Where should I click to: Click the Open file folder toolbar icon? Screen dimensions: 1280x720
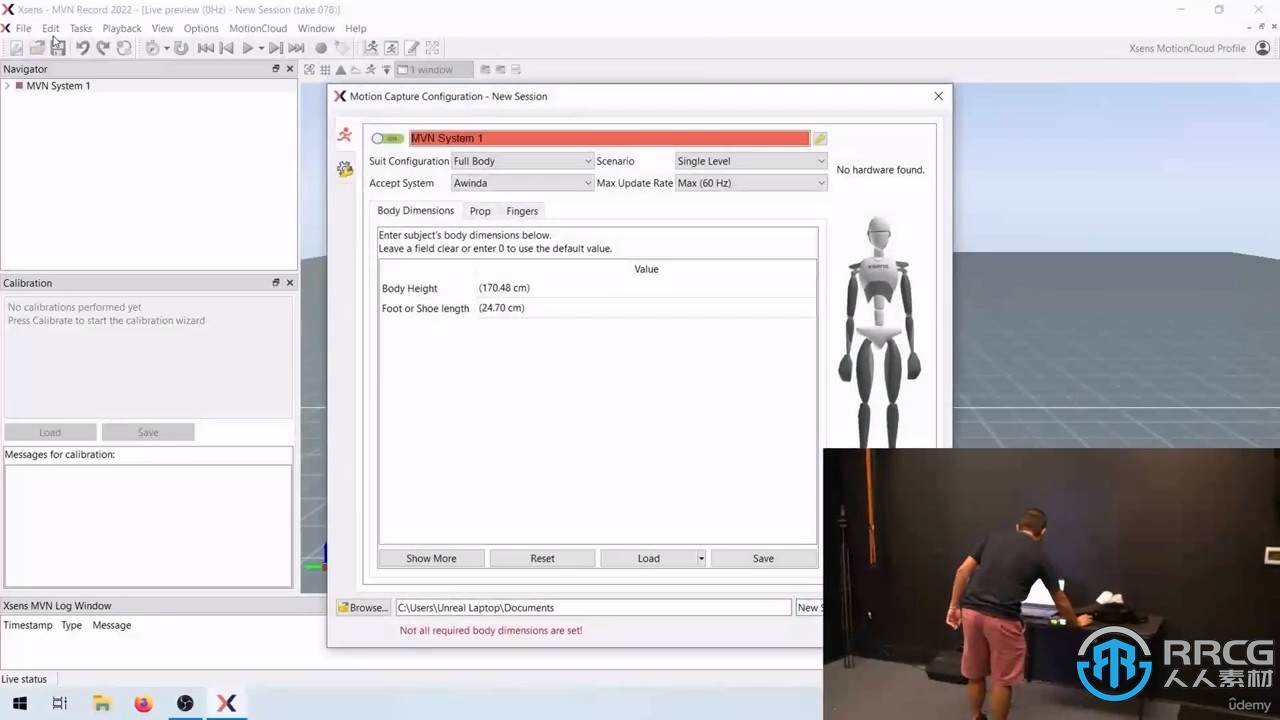pyautogui.click(x=37, y=48)
